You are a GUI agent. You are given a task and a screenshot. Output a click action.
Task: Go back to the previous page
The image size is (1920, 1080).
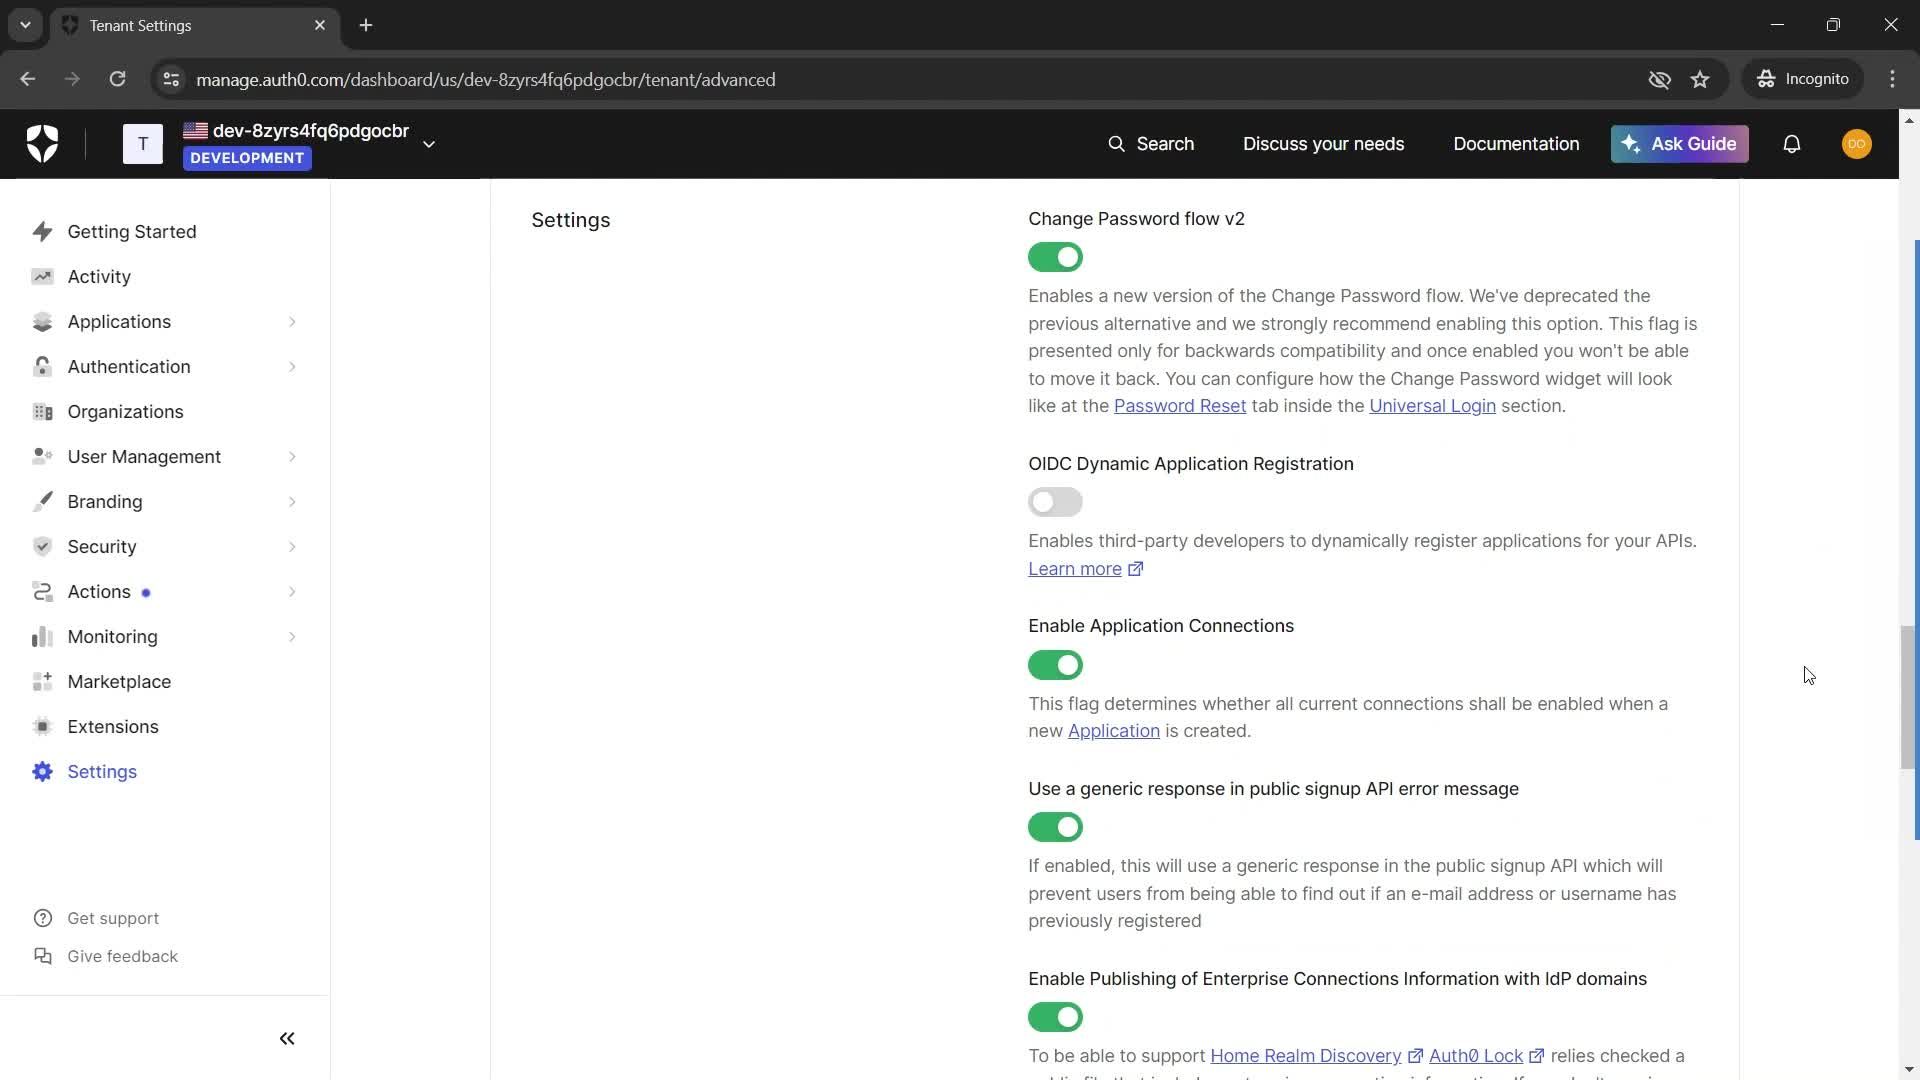(x=28, y=79)
